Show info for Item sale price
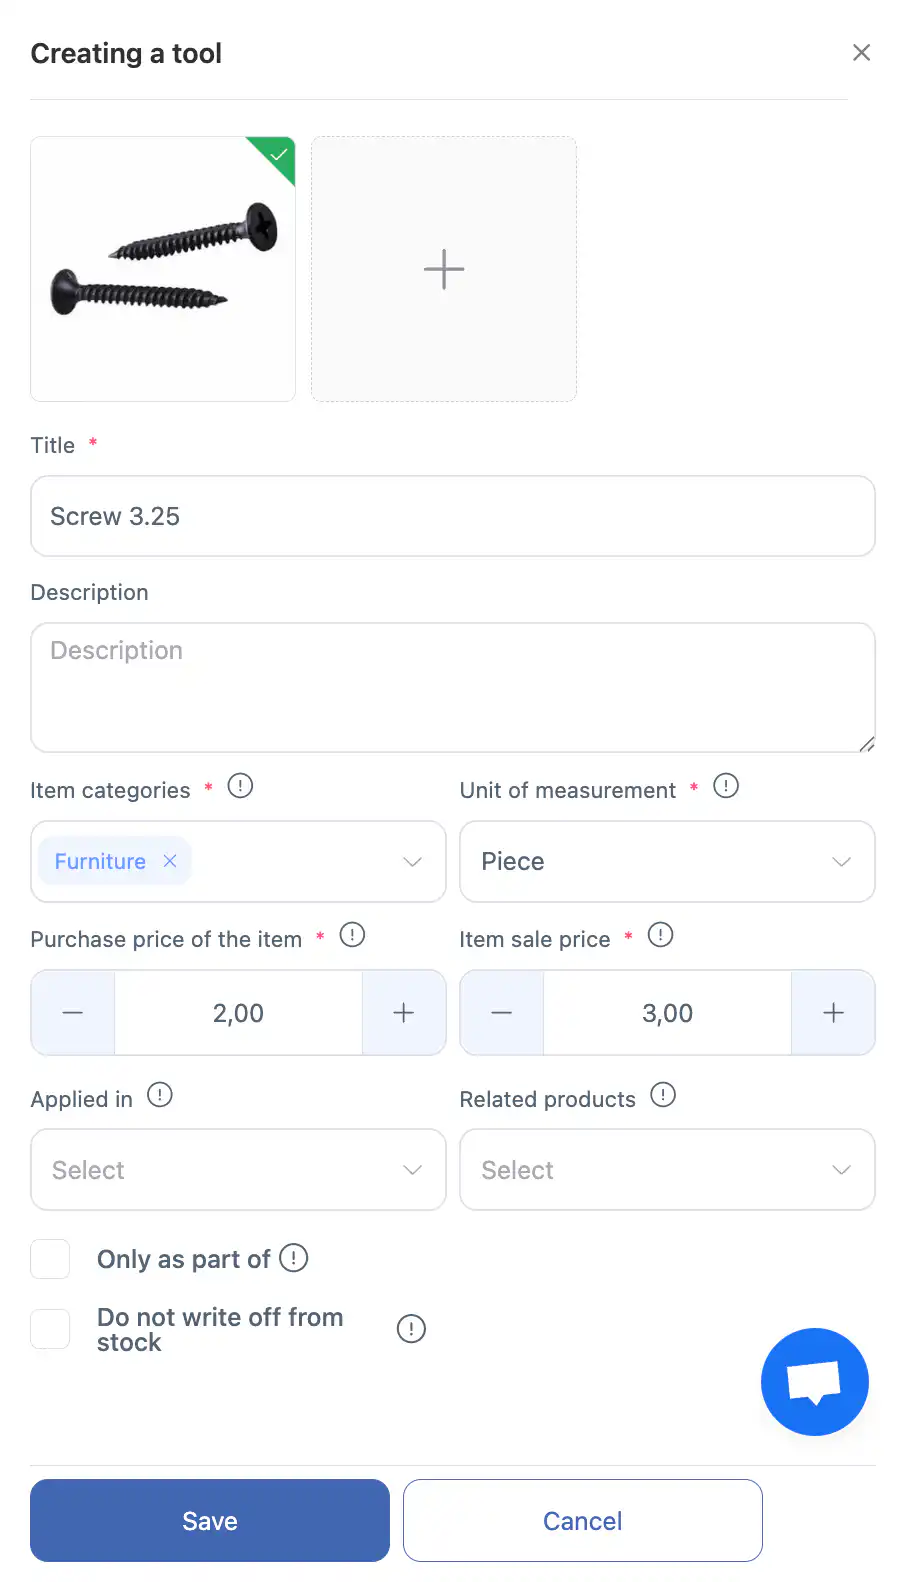 [x=660, y=935]
